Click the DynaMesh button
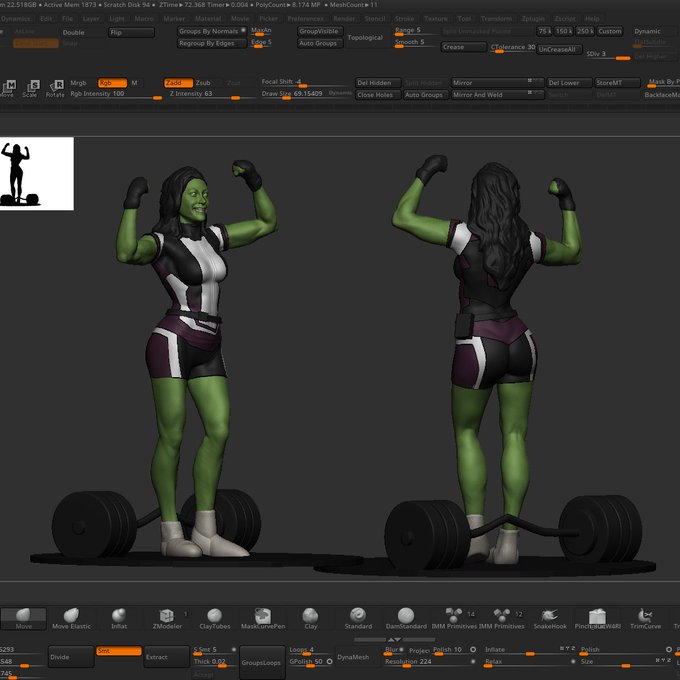This screenshot has height=680, width=680. [353, 657]
